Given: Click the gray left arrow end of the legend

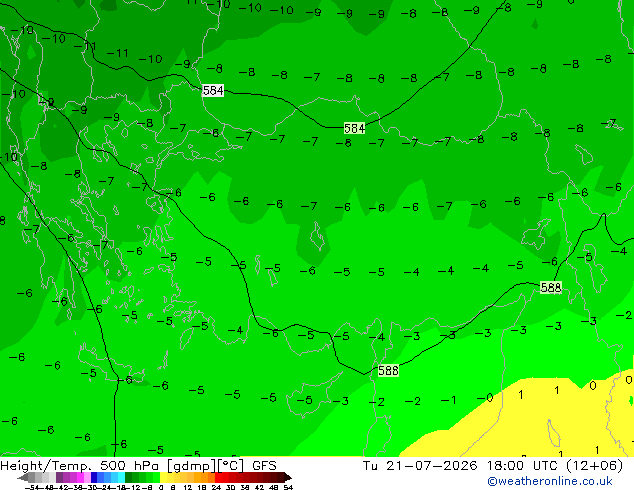Looking at the screenshot, I should (x=23, y=478).
